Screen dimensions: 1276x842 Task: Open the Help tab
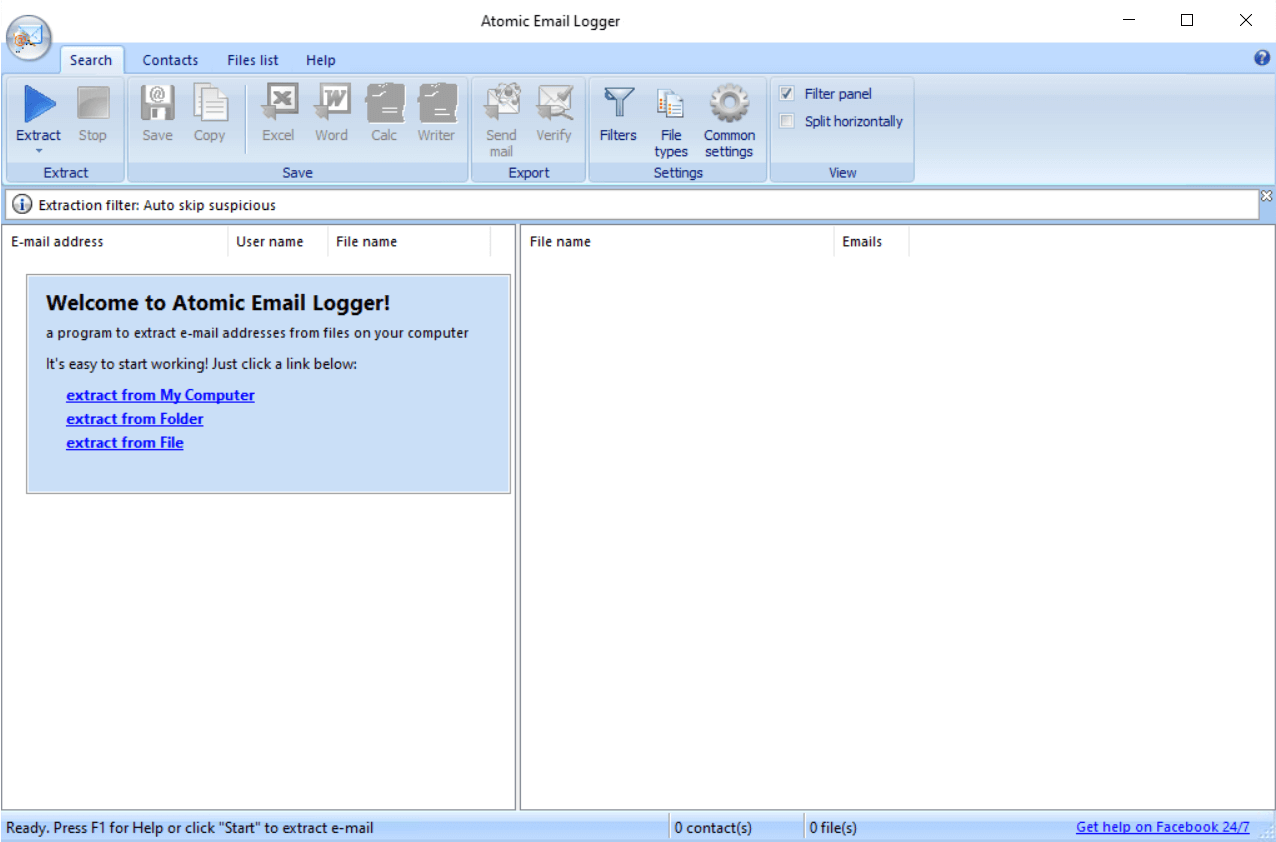321,60
